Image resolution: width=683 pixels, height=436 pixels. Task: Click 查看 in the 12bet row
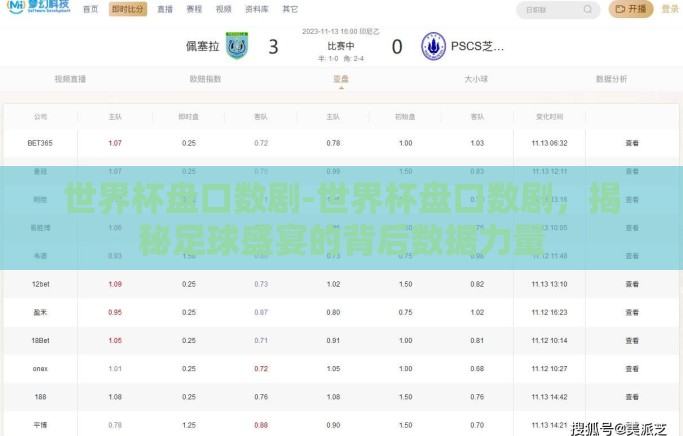[x=632, y=284]
